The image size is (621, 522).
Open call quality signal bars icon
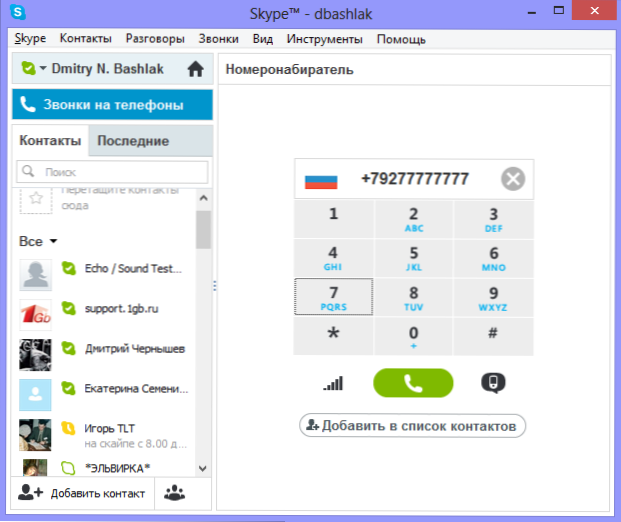[333, 383]
